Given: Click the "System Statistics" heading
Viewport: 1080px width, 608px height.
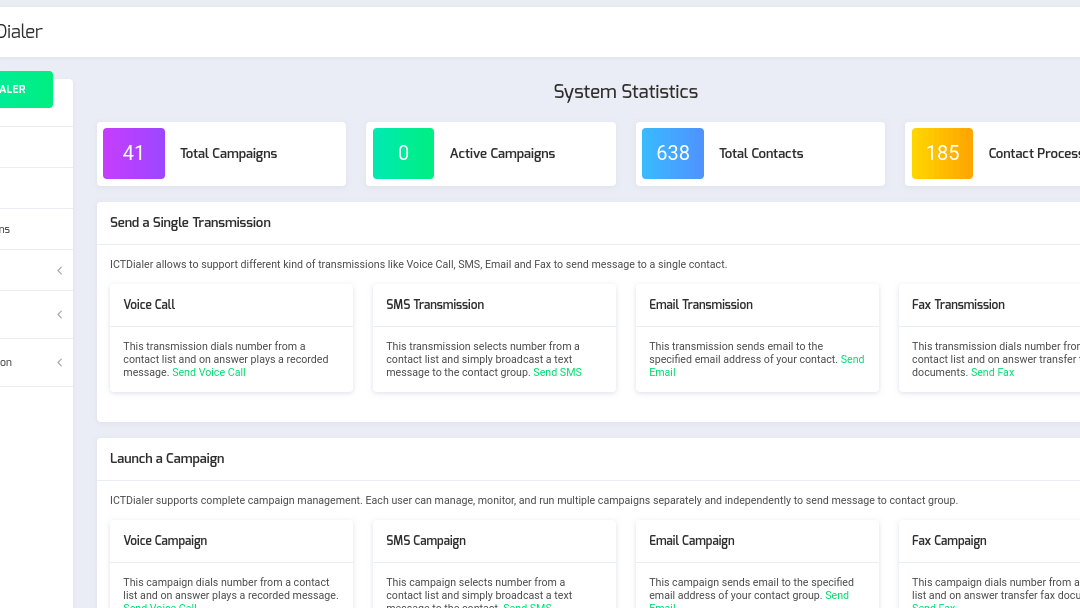Looking at the screenshot, I should [625, 92].
